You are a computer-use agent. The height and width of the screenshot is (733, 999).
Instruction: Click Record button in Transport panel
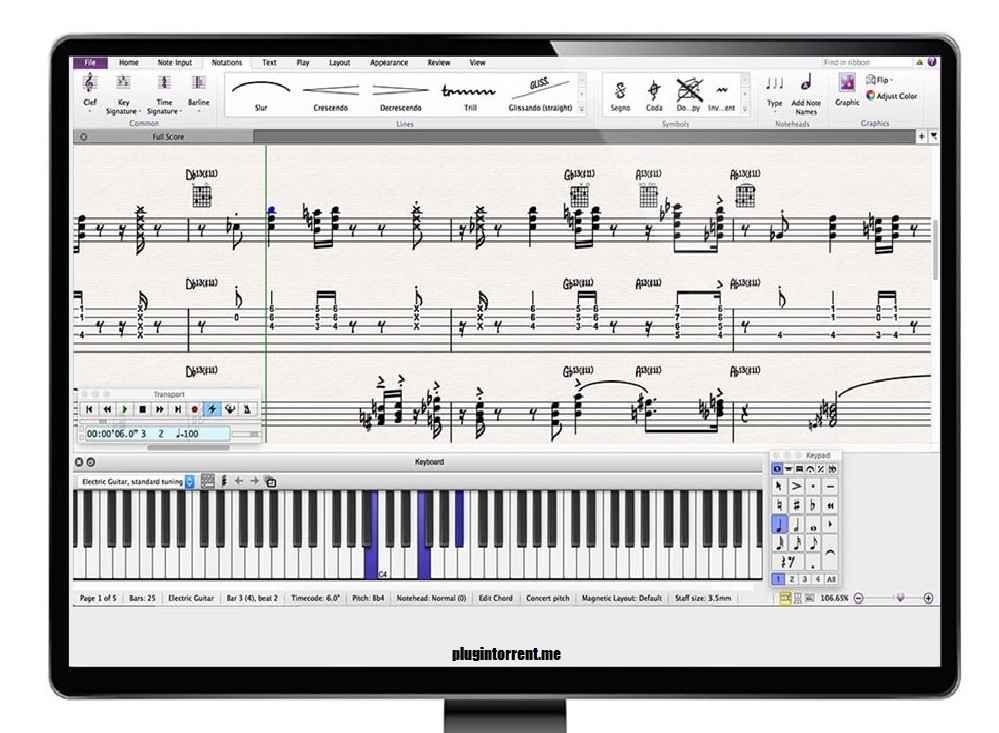pyautogui.click(x=194, y=409)
